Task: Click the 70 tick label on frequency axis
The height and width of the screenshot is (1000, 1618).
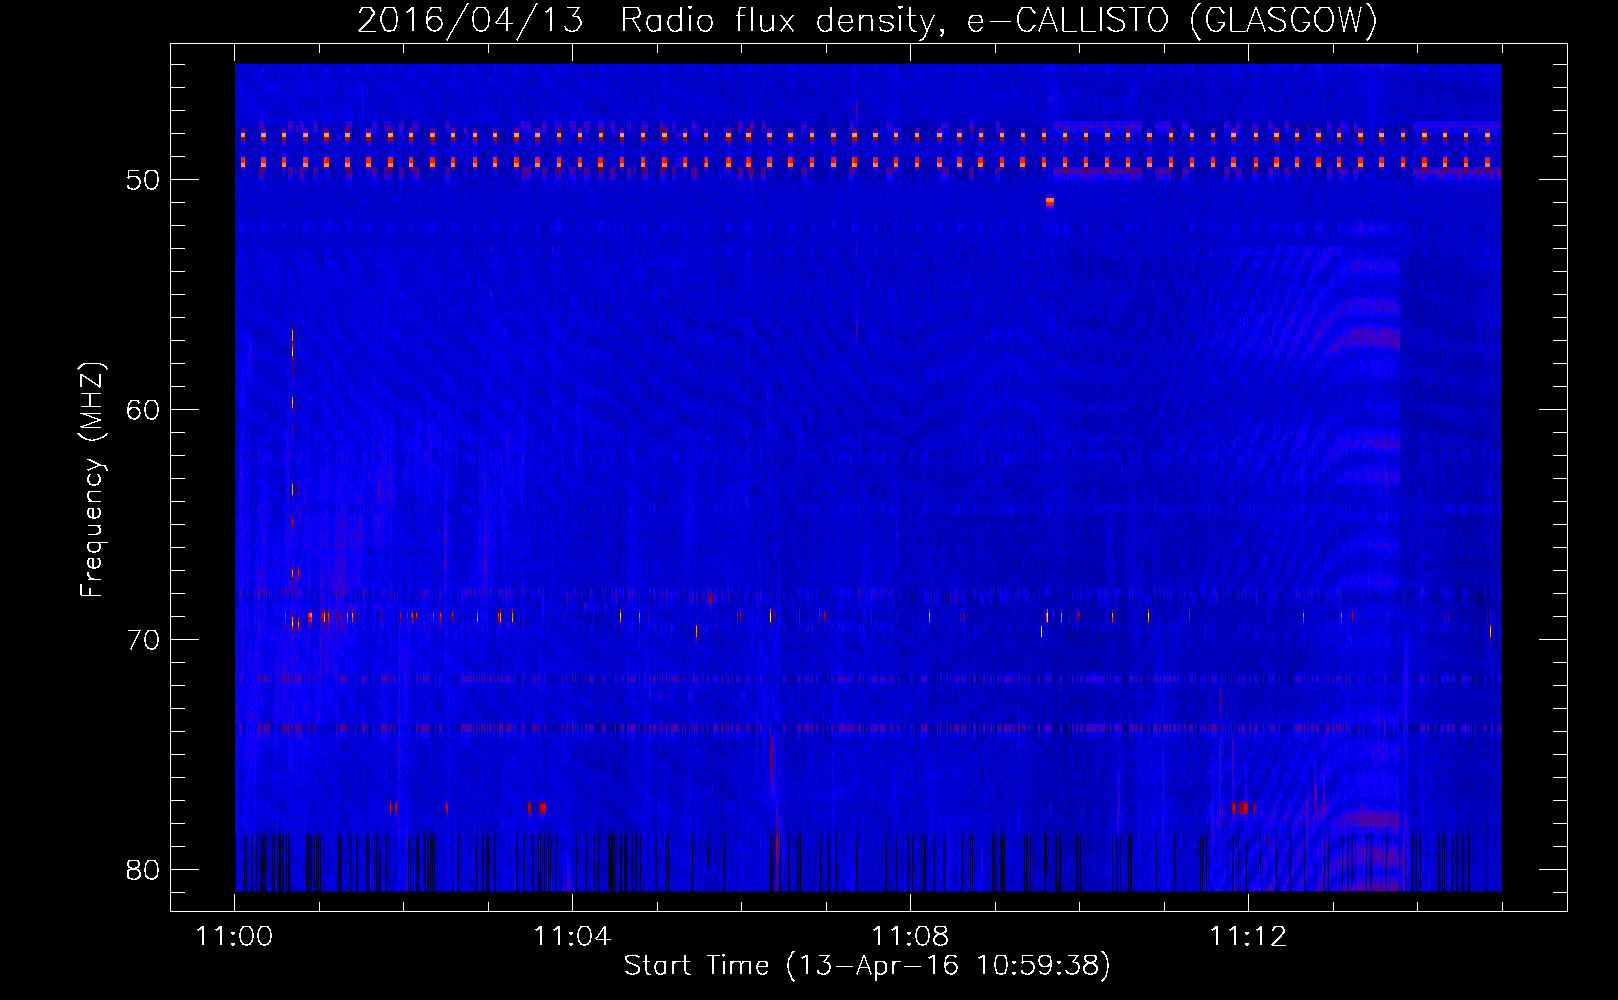Action: click(143, 640)
